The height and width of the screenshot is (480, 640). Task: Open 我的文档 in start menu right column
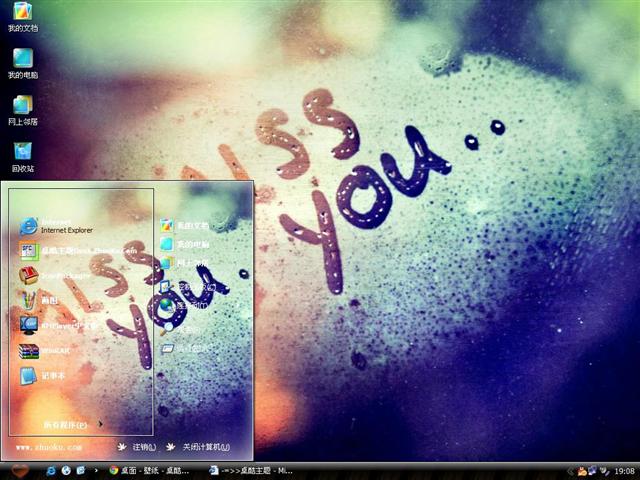[x=184, y=225]
